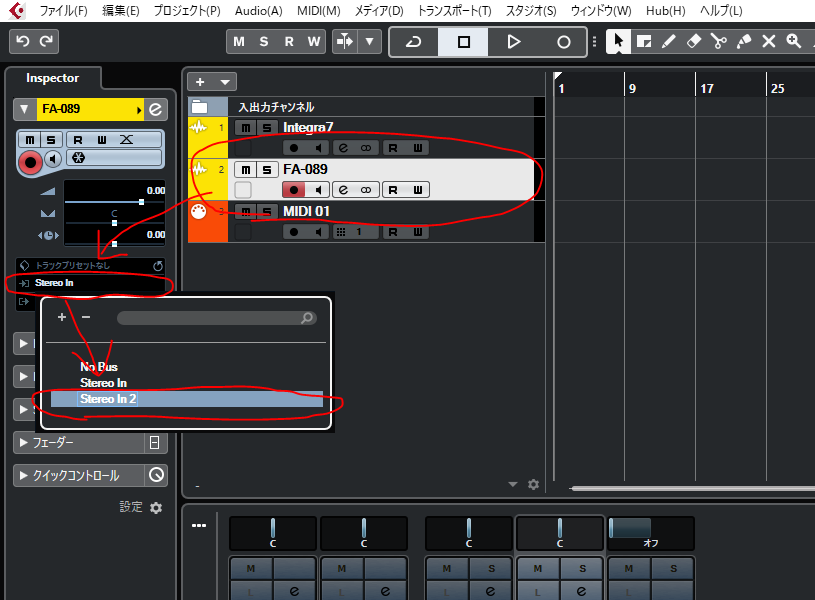Open Inspector 設定 gear settings
Image resolution: width=815 pixels, height=600 pixels.
click(155, 507)
